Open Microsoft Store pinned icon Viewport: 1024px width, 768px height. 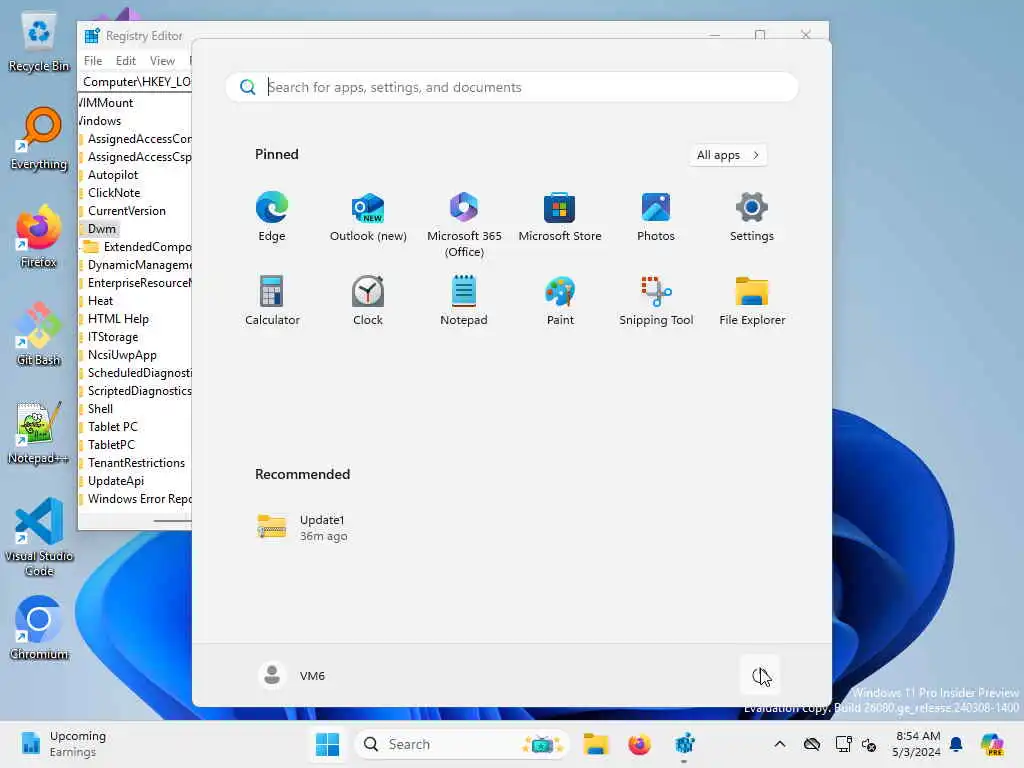tap(560, 217)
